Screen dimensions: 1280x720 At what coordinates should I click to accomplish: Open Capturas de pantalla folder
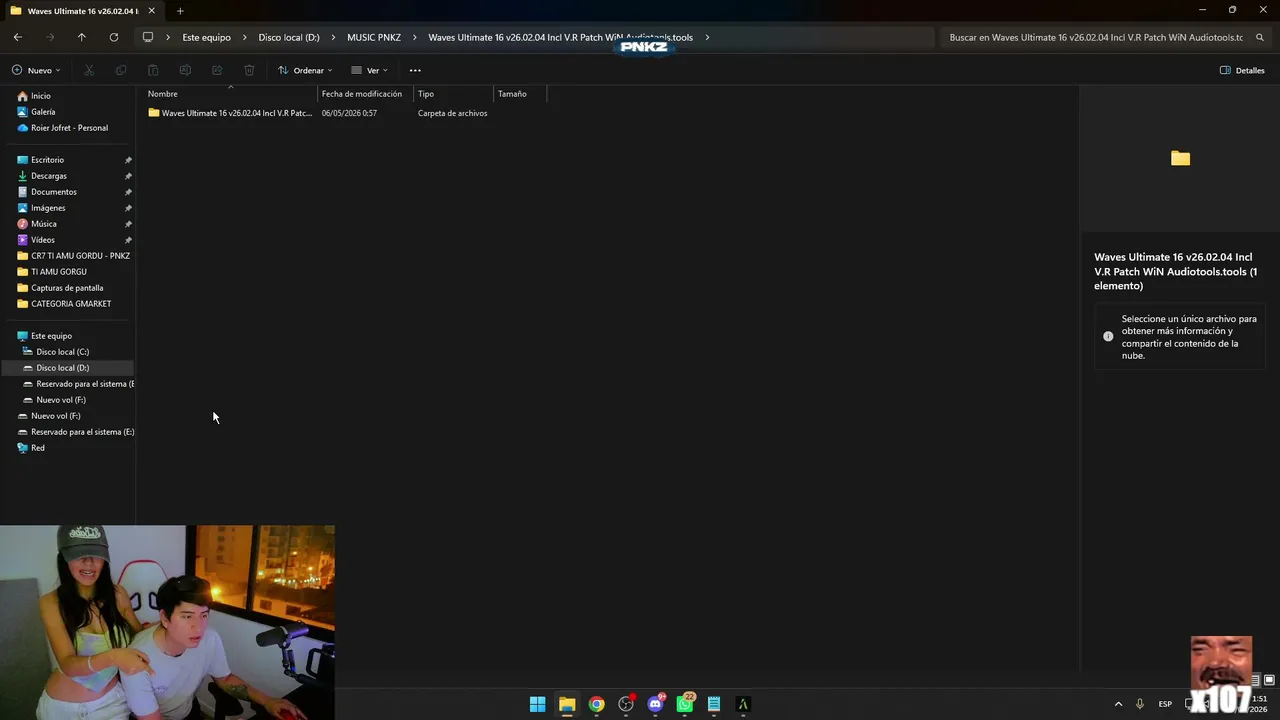pos(68,288)
